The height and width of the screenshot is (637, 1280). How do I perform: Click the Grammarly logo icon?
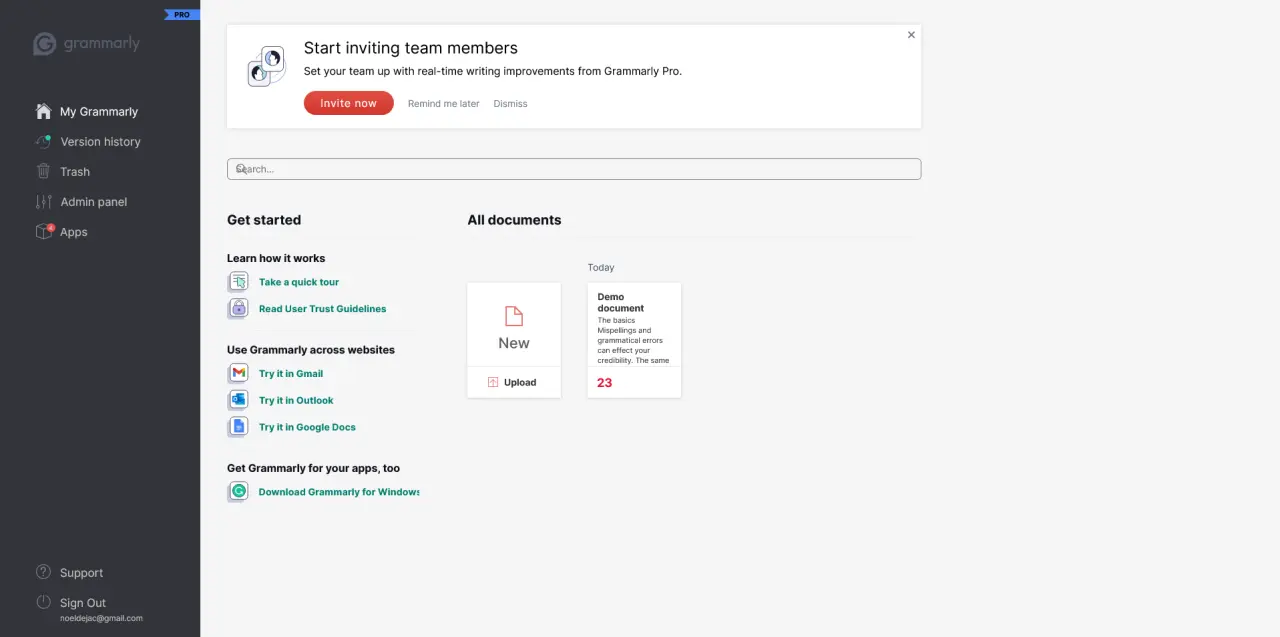pyautogui.click(x=44, y=44)
